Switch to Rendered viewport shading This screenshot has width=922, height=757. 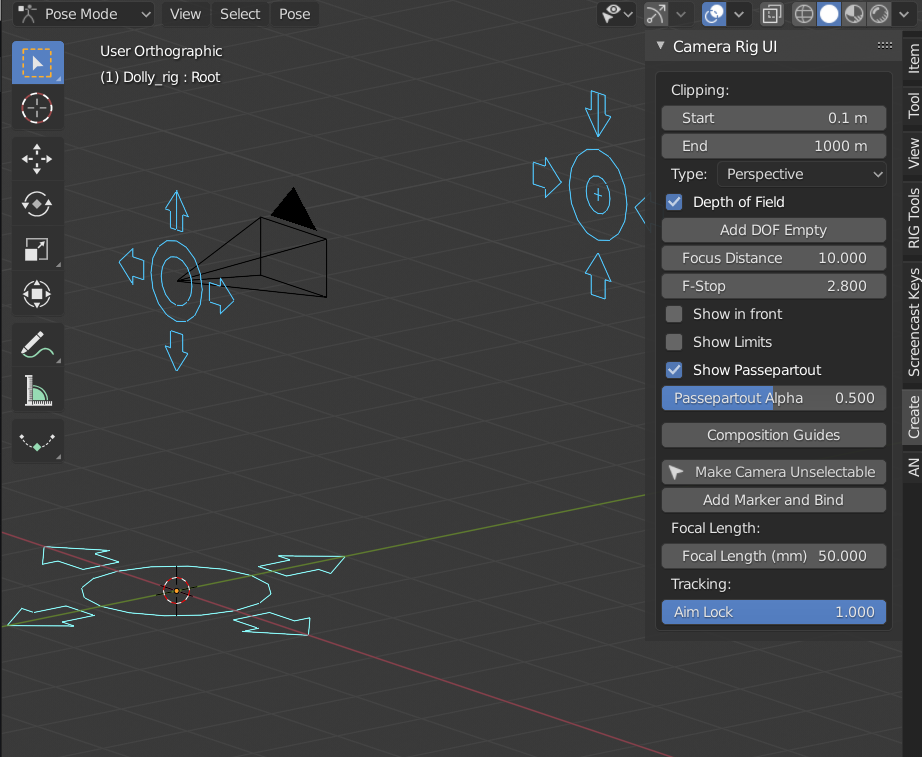coord(876,14)
